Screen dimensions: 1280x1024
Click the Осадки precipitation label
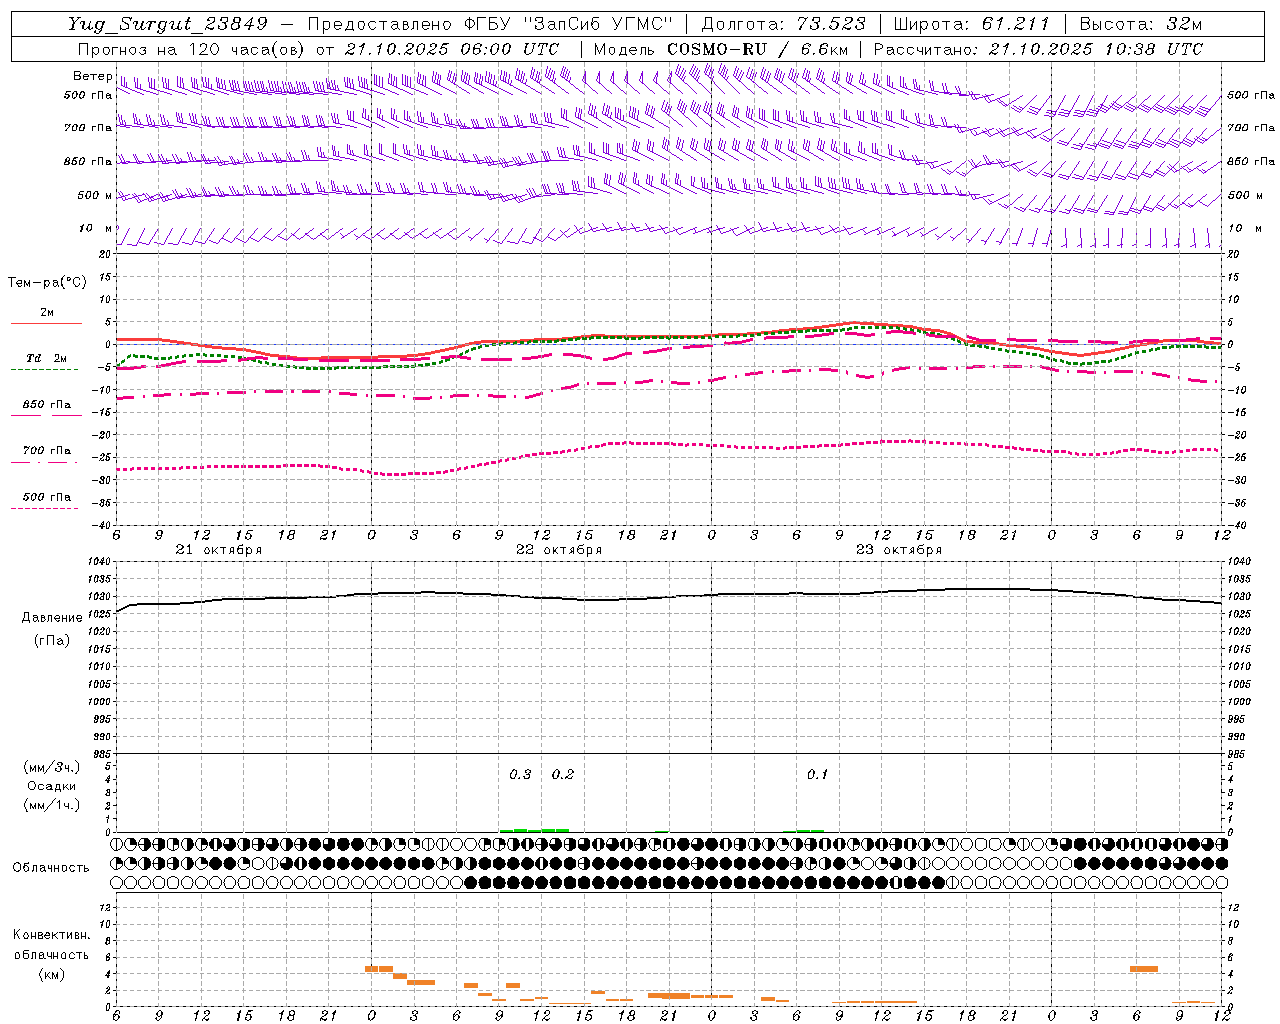click(52, 786)
